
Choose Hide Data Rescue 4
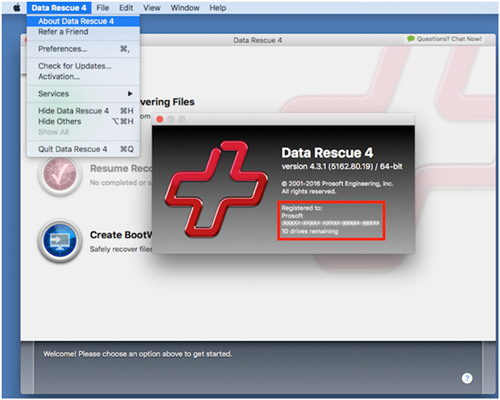(x=83, y=111)
